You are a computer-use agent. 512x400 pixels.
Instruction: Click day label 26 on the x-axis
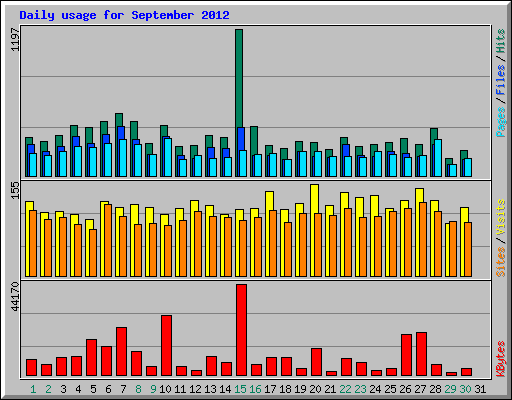(x=405, y=389)
